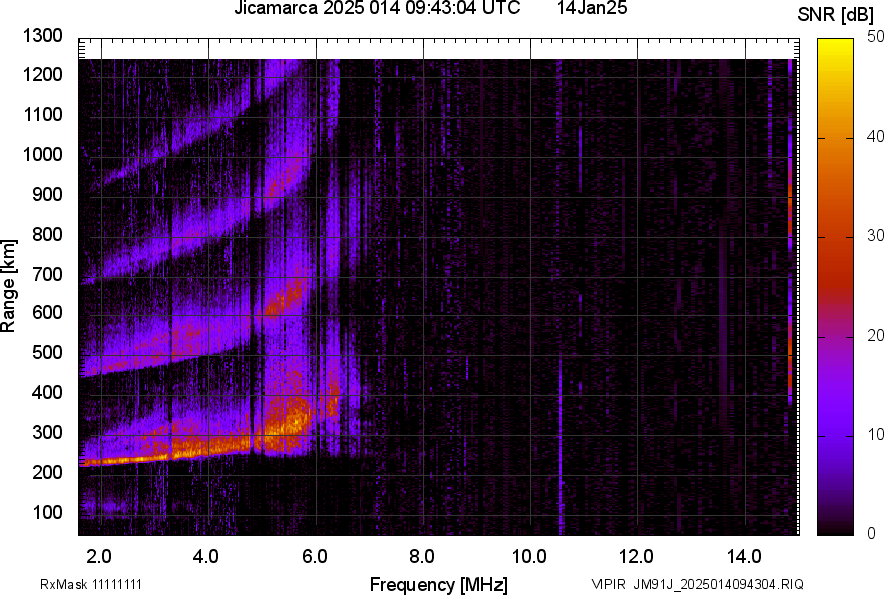
Task: Click the plot title 'Jicamarca 2025 014 09:43:04 UTC'
Action: click(377, 8)
